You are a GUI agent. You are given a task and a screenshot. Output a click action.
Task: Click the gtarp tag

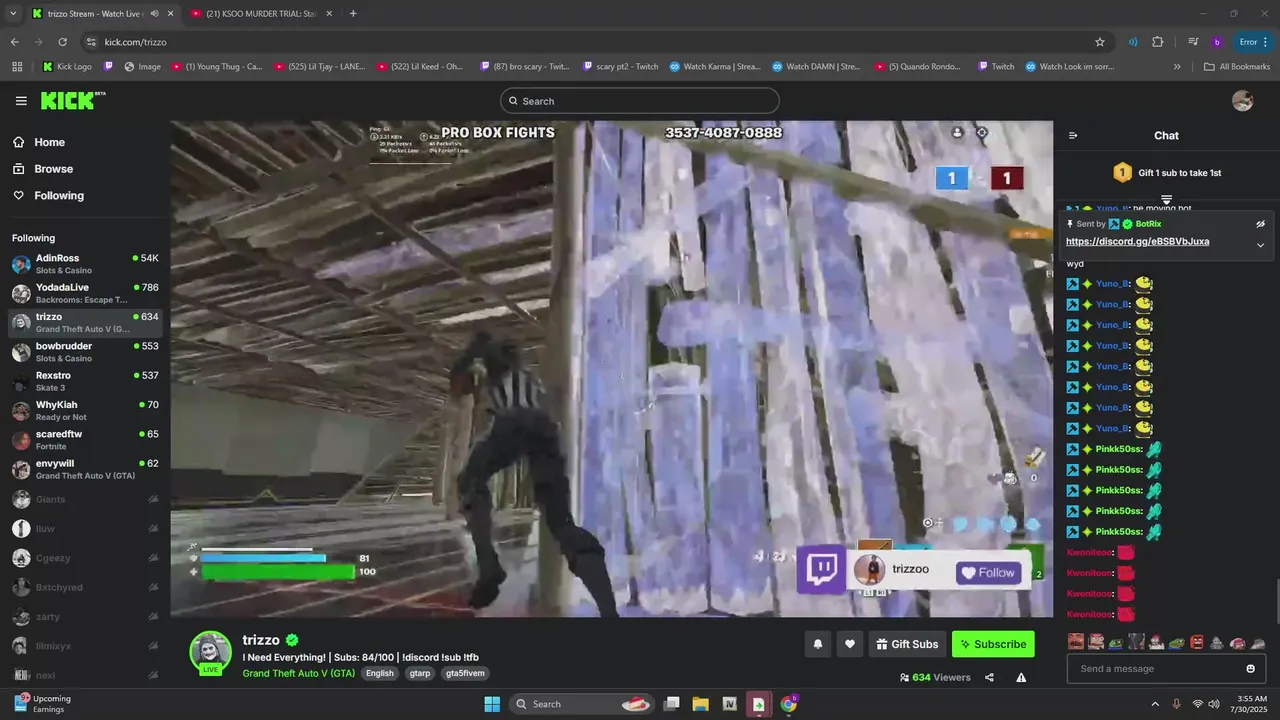point(419,673)
